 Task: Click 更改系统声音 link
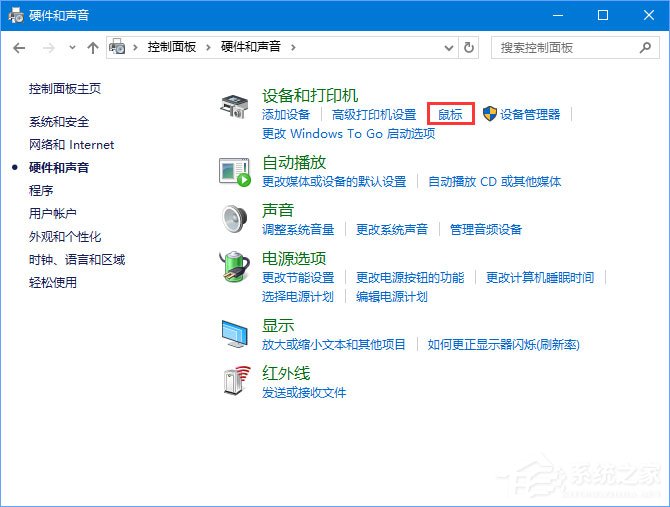[x=392, y=229]
